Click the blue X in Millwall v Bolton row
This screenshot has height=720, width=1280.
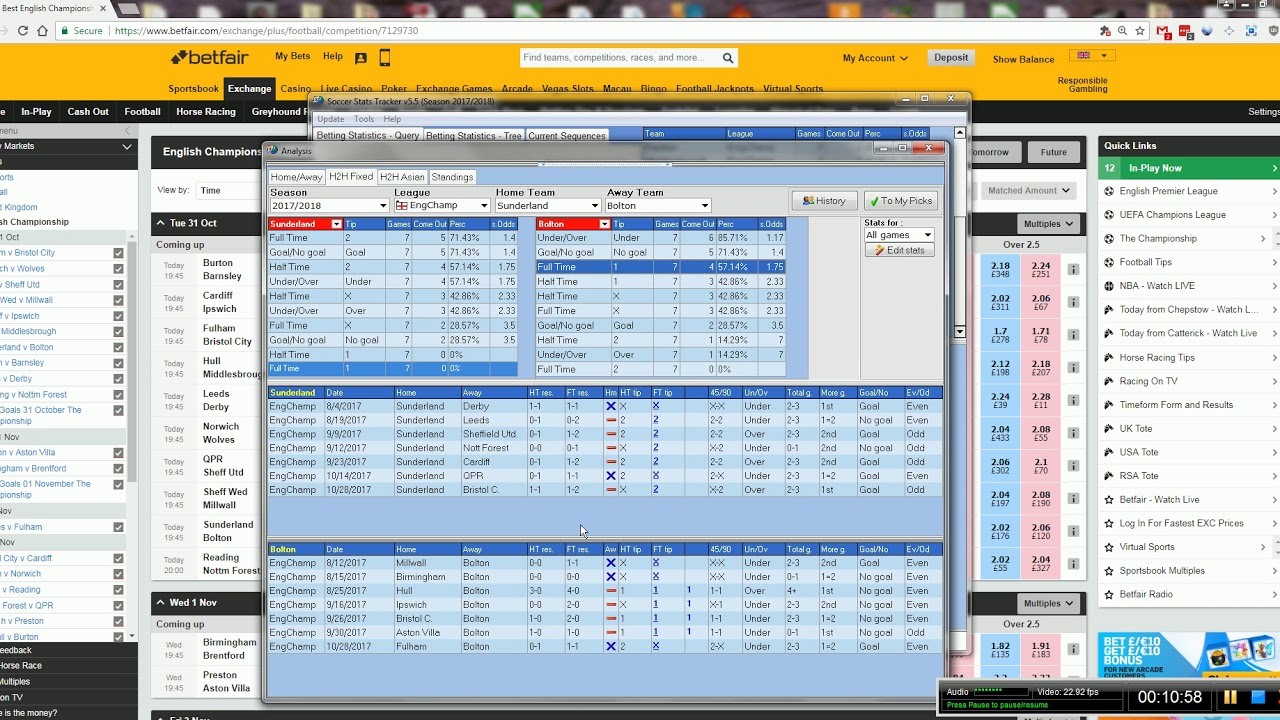(x=611, y=563)
